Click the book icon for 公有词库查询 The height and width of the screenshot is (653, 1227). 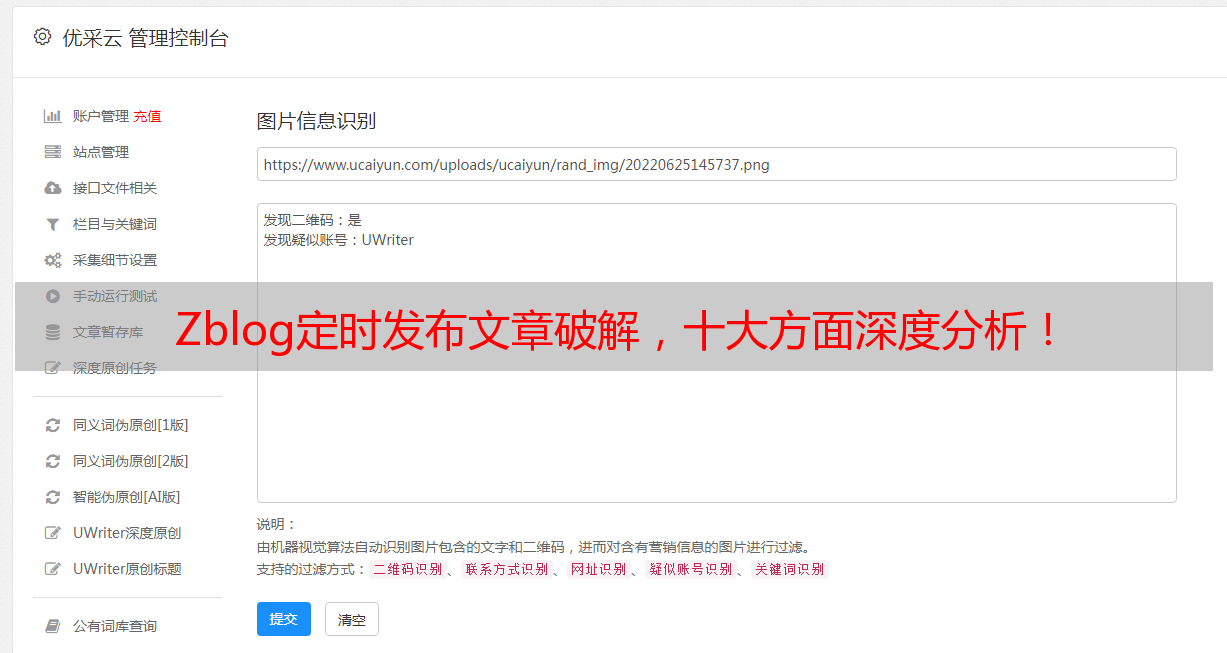point(53,626)
